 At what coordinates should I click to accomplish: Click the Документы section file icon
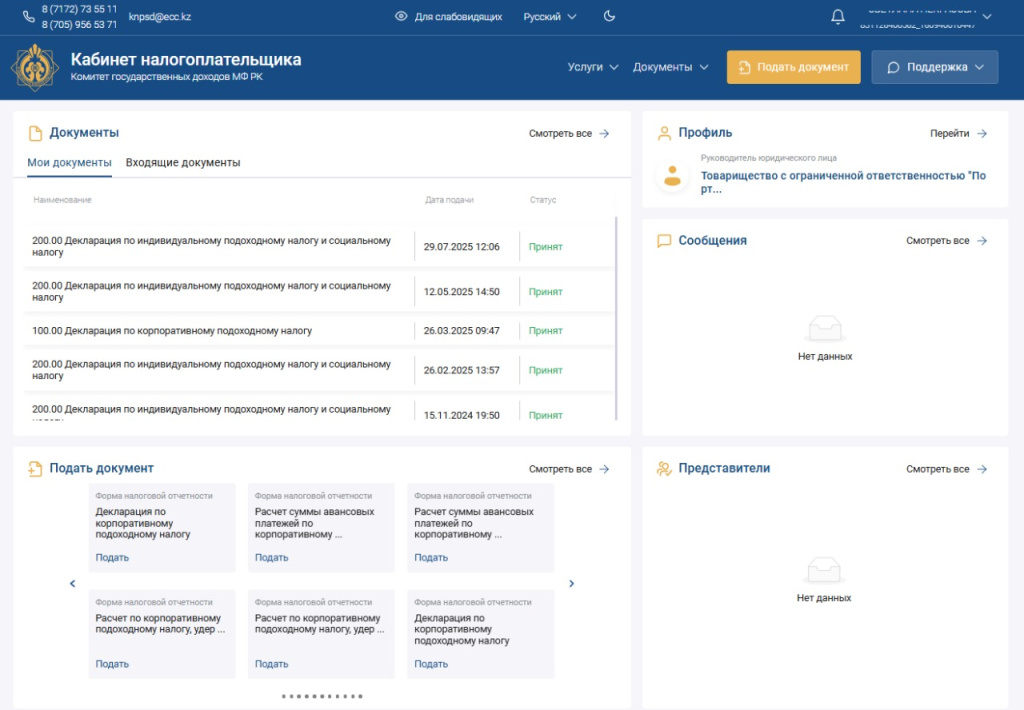click(x=35, y=133)
